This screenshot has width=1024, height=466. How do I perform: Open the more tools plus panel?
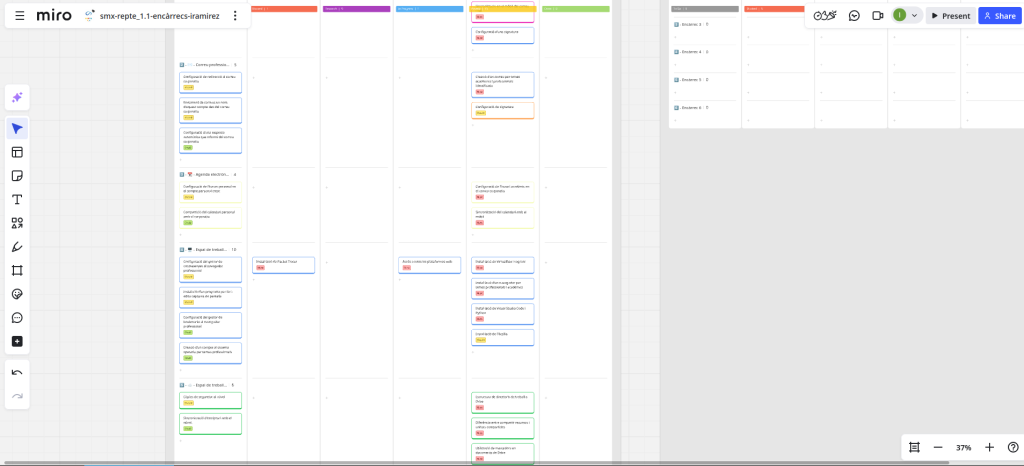17,342
